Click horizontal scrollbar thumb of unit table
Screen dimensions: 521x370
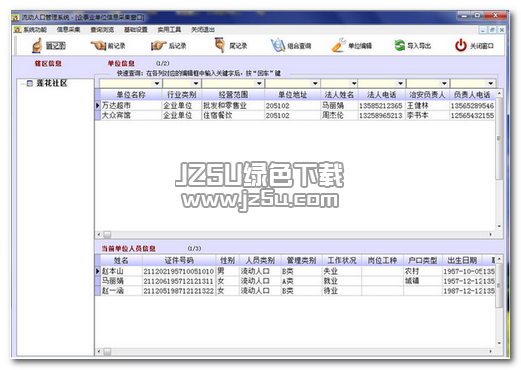pos(107,234)
